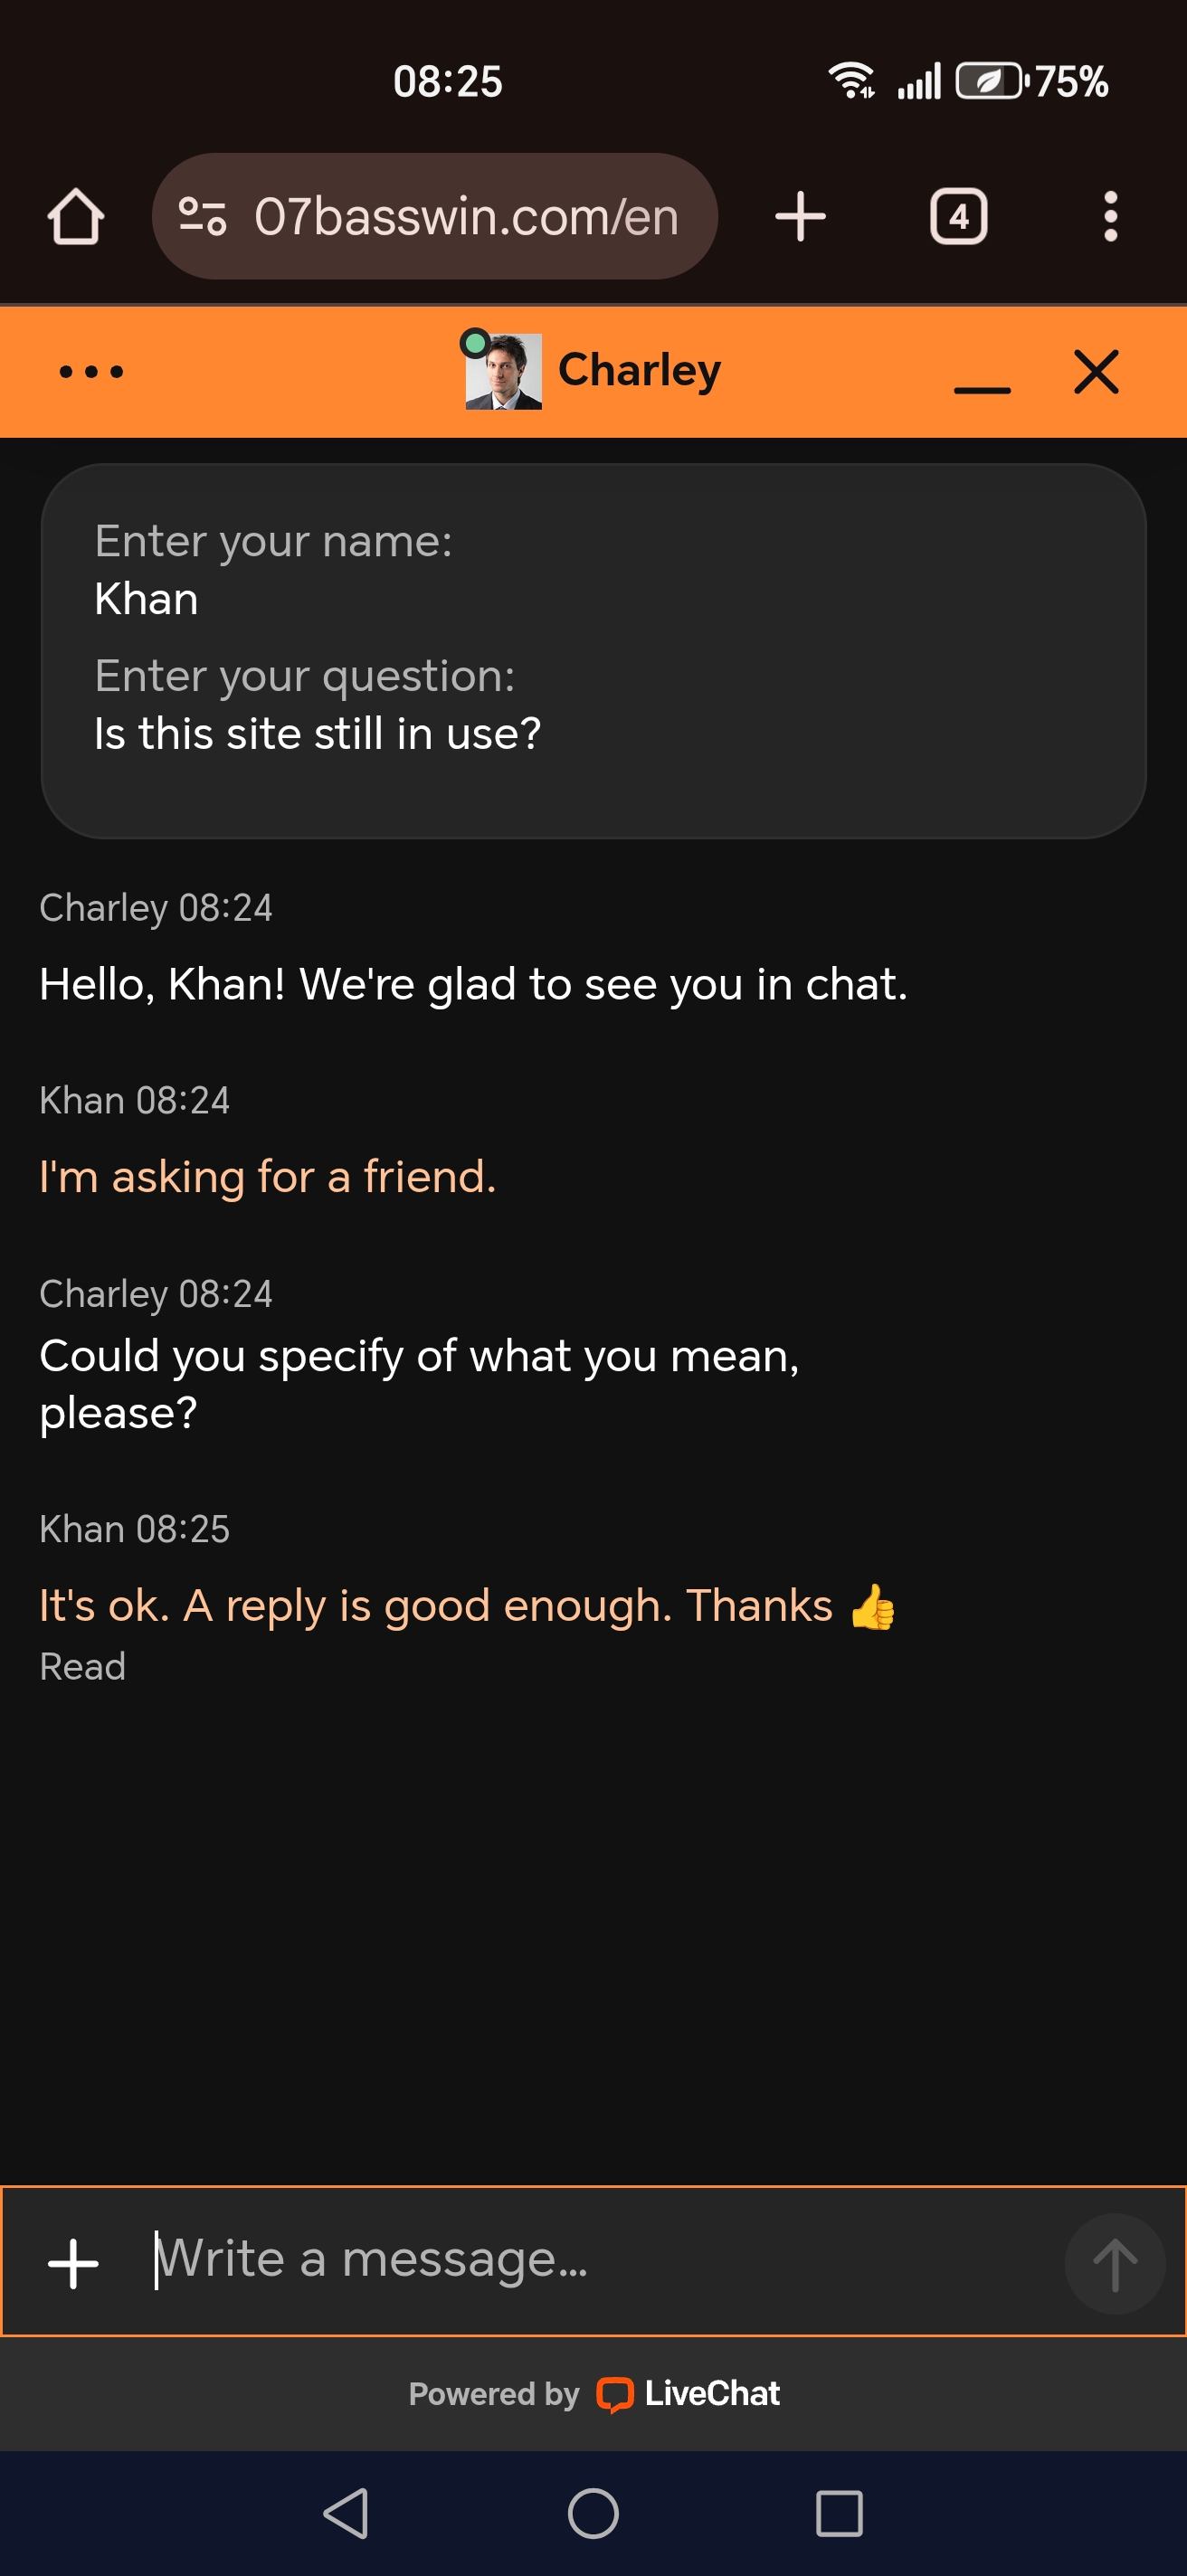The width and height of the screenshot is (1187, 2576).
Task: Open Android recent apps square
Action: pyautogui.click(x=839, y=2513)
